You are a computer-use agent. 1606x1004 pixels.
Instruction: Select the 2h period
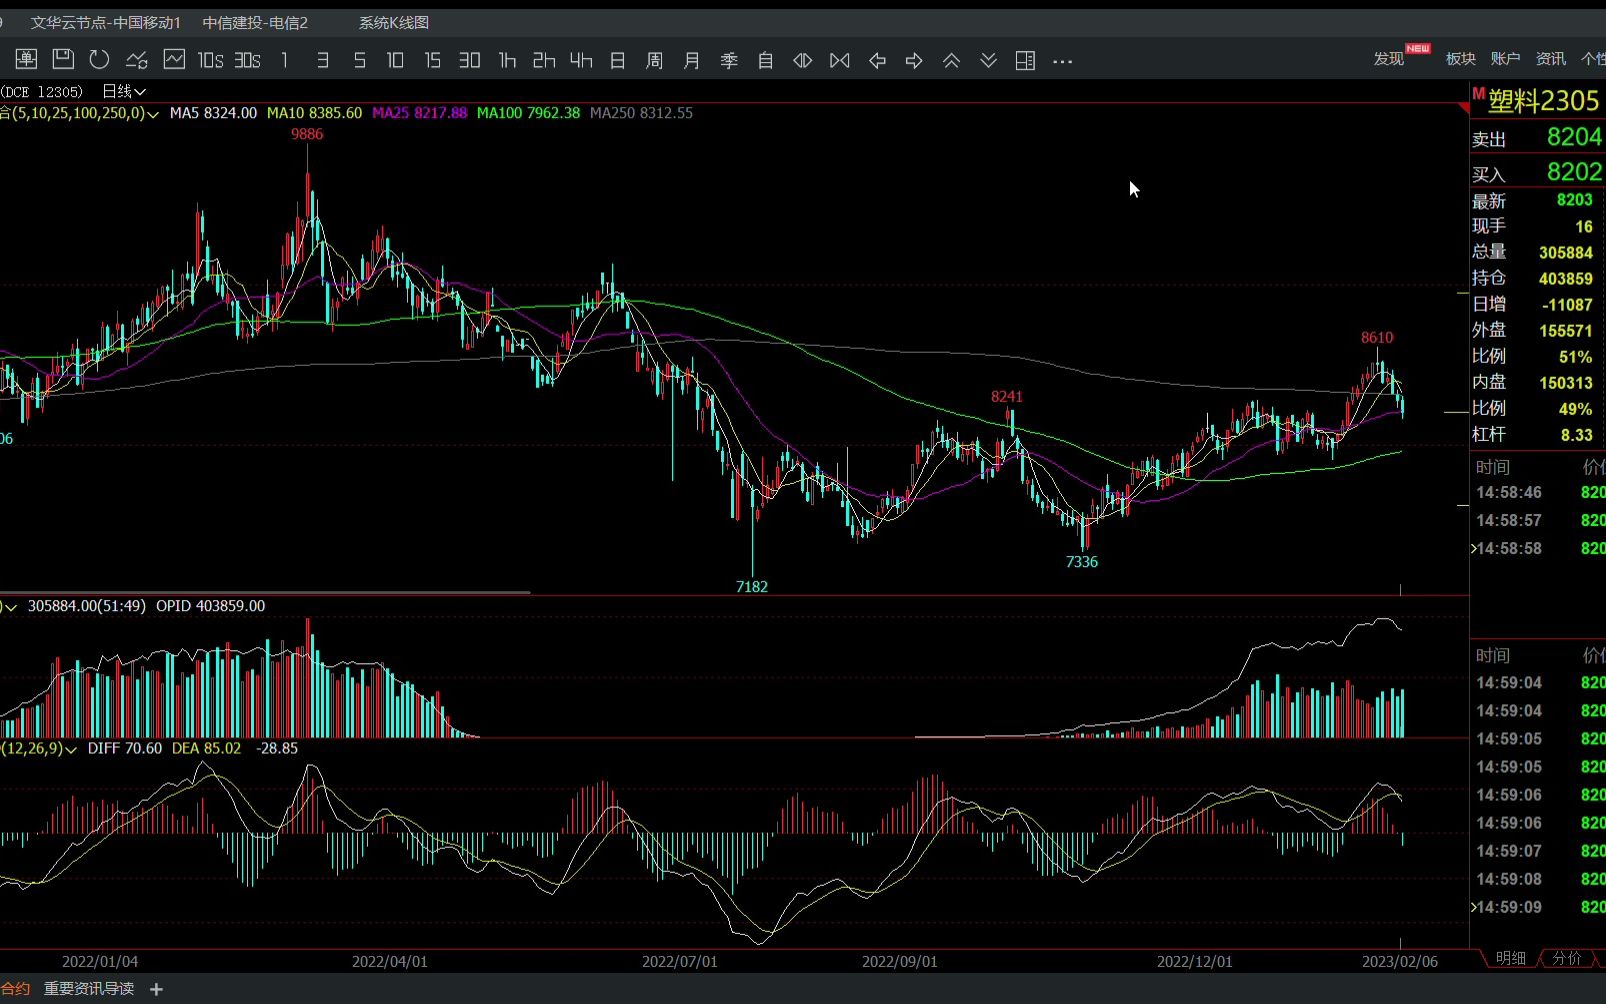544,61
